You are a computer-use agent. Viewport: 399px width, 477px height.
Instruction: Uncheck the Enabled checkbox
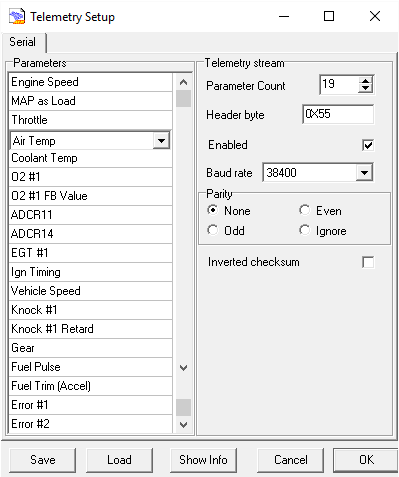368,145
